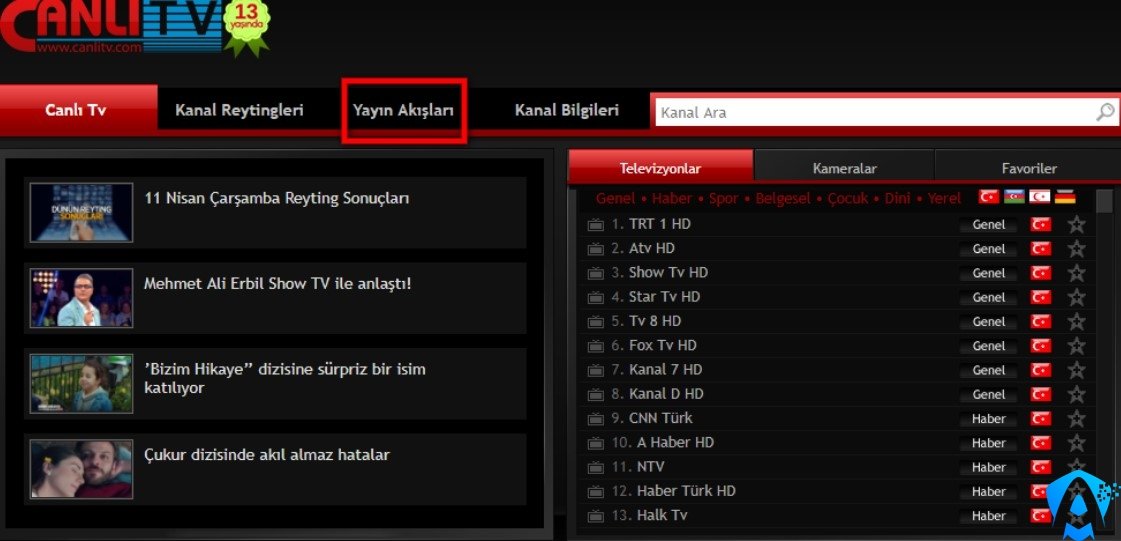Click the TV icon beside NTV
This screenshot has width=1121, height=541.
pos(596,468)
